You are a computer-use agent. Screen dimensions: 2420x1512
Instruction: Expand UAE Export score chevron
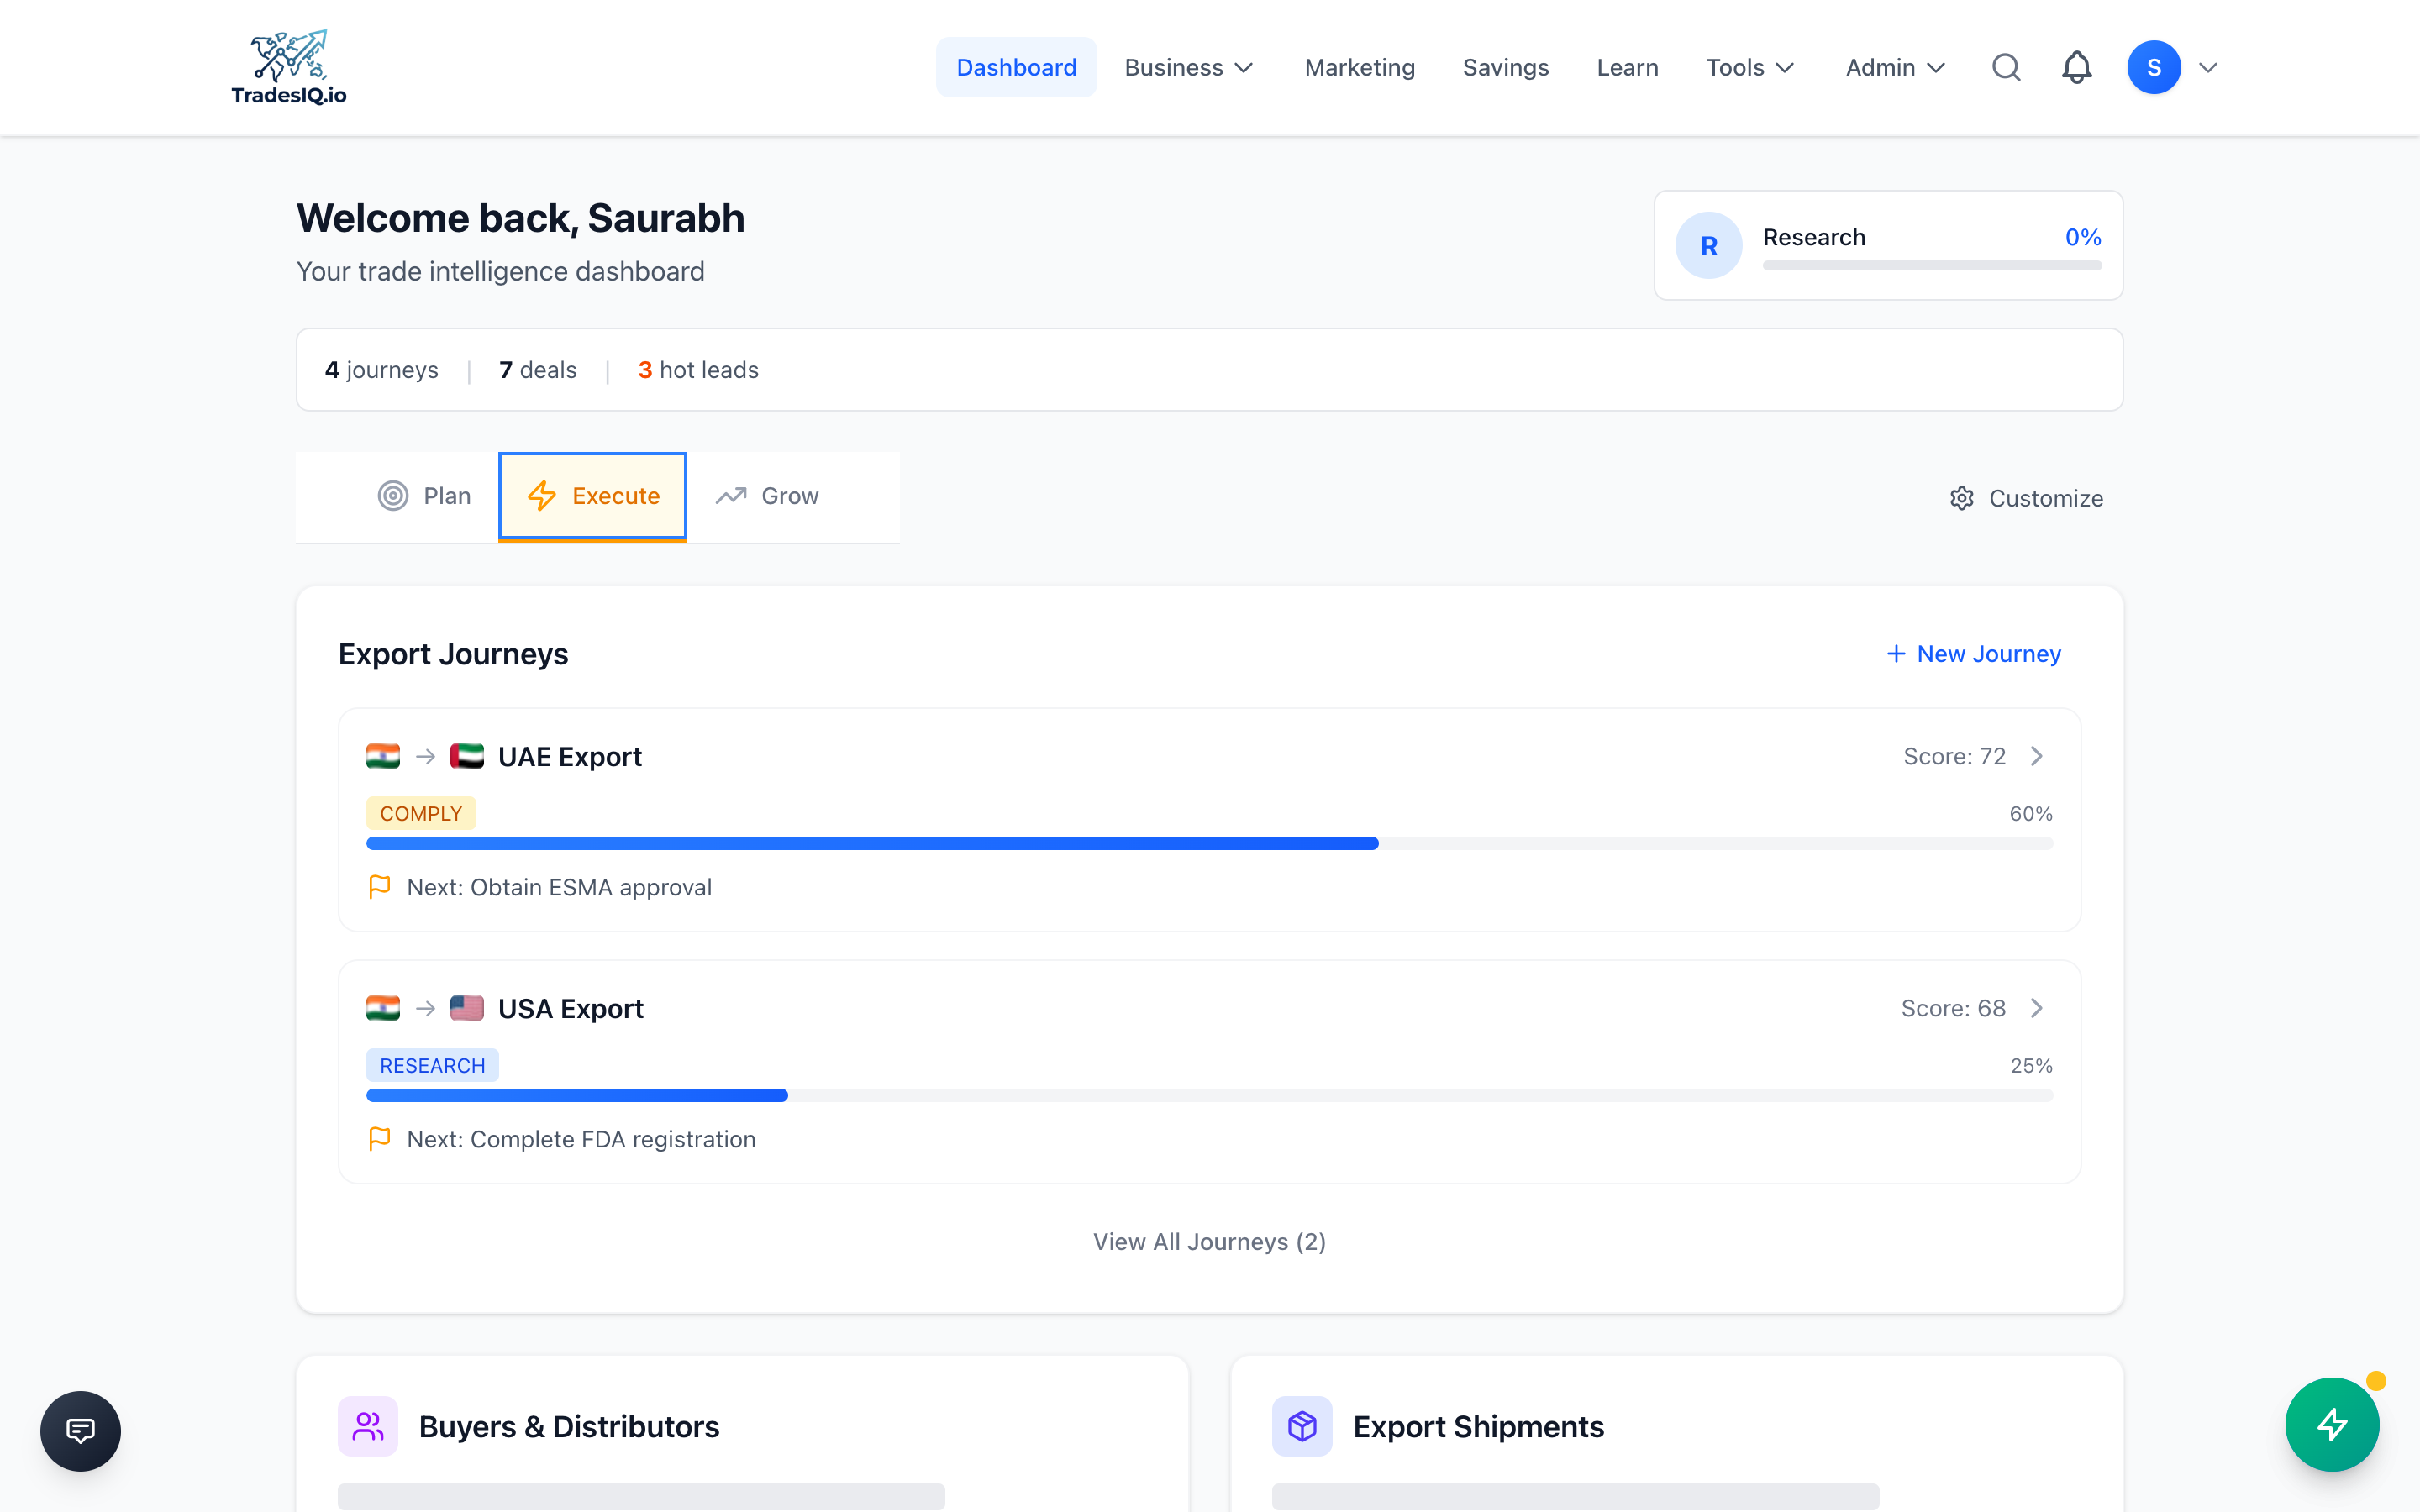click(x=2037, y=756)
